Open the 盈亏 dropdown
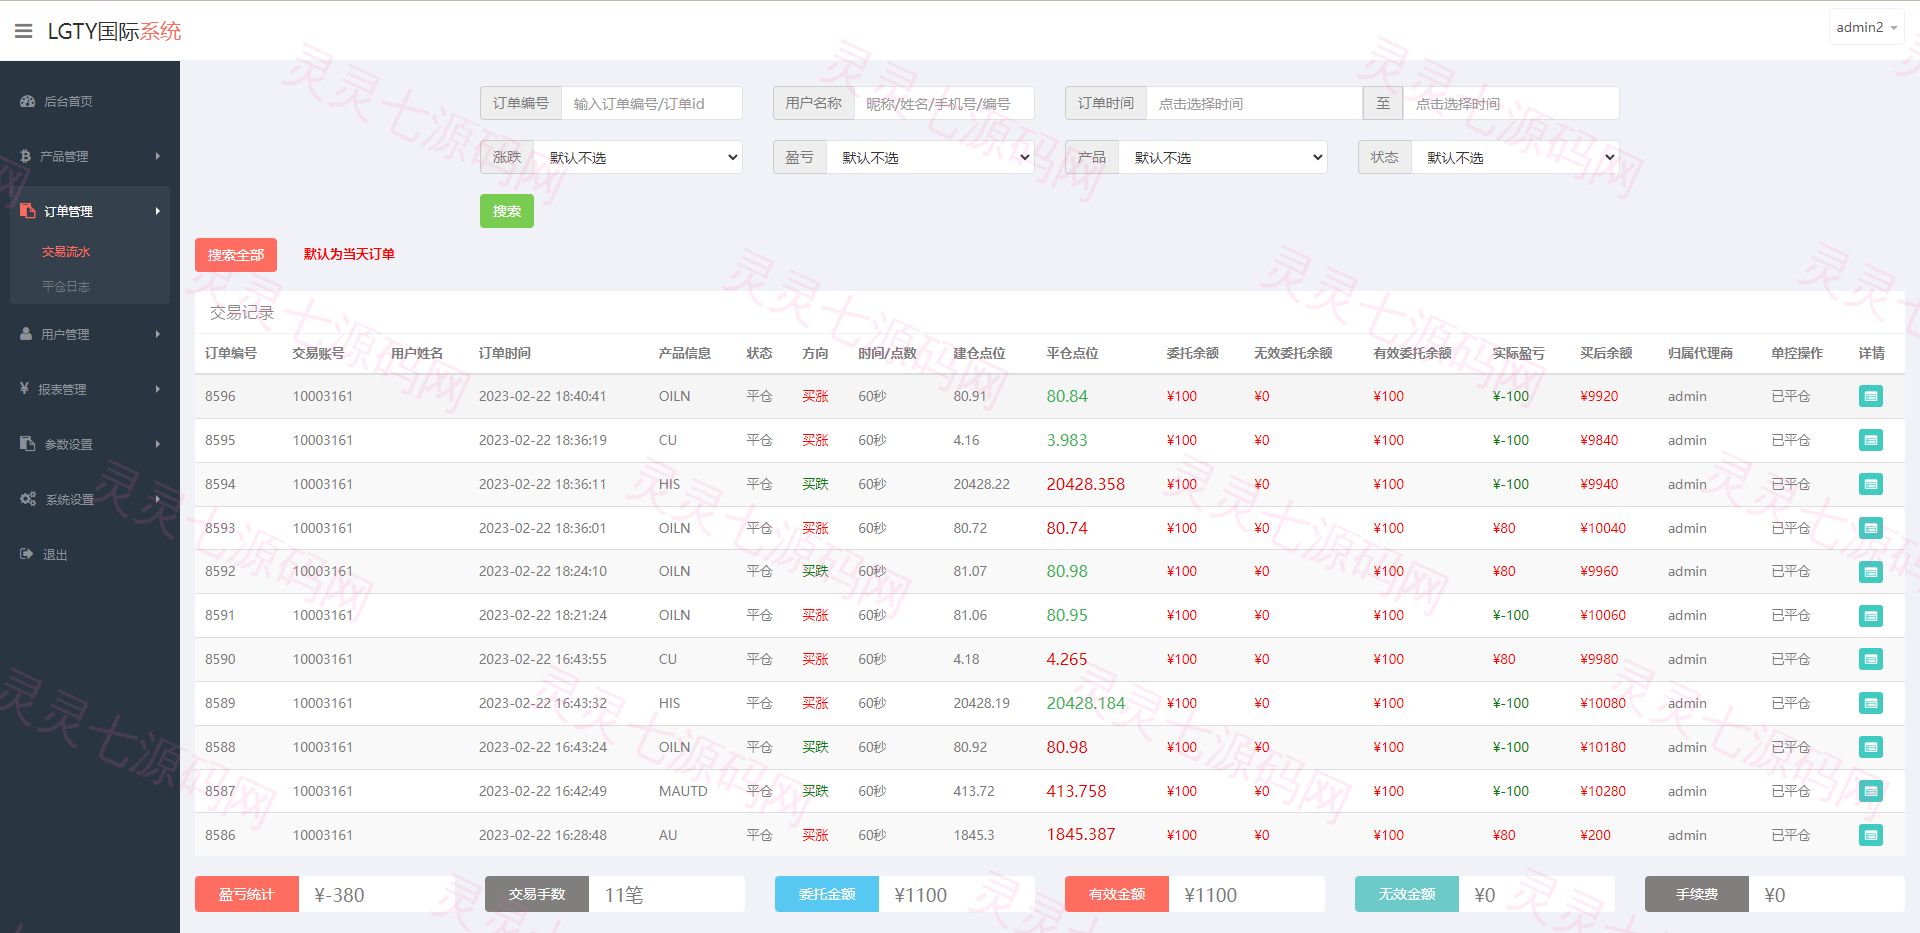Viewport: 1920px width, 933px height. tap(930, 157)
